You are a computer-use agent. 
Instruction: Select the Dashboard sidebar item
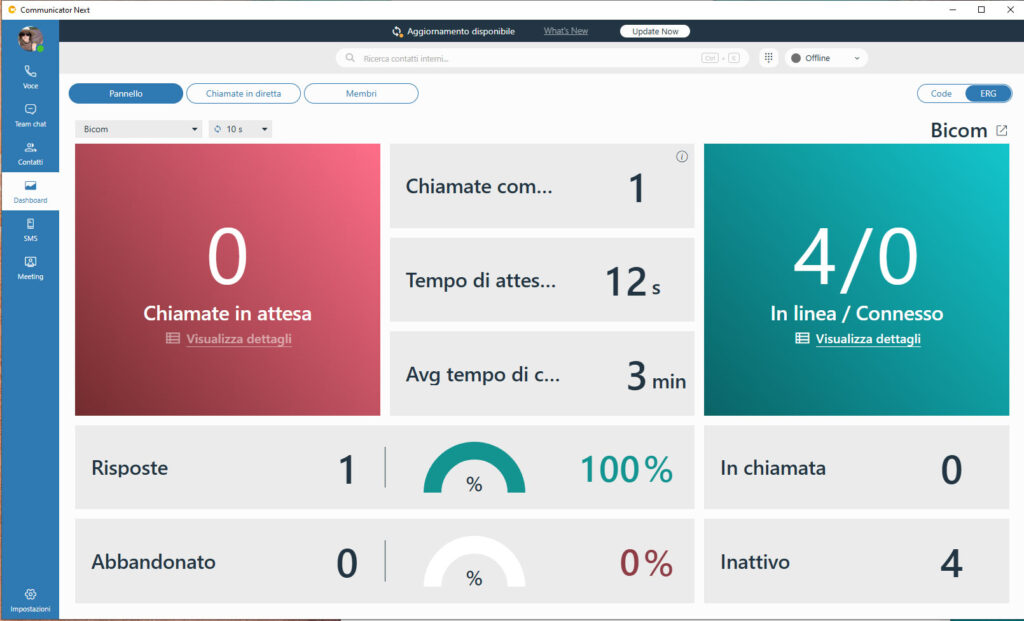tap(30, 191)
